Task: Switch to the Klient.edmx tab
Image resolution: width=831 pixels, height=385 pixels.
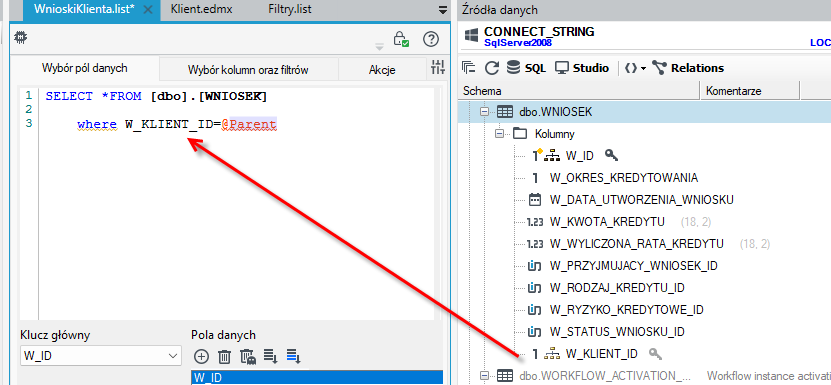Action: pyautogui.click(x=201, y=9)
